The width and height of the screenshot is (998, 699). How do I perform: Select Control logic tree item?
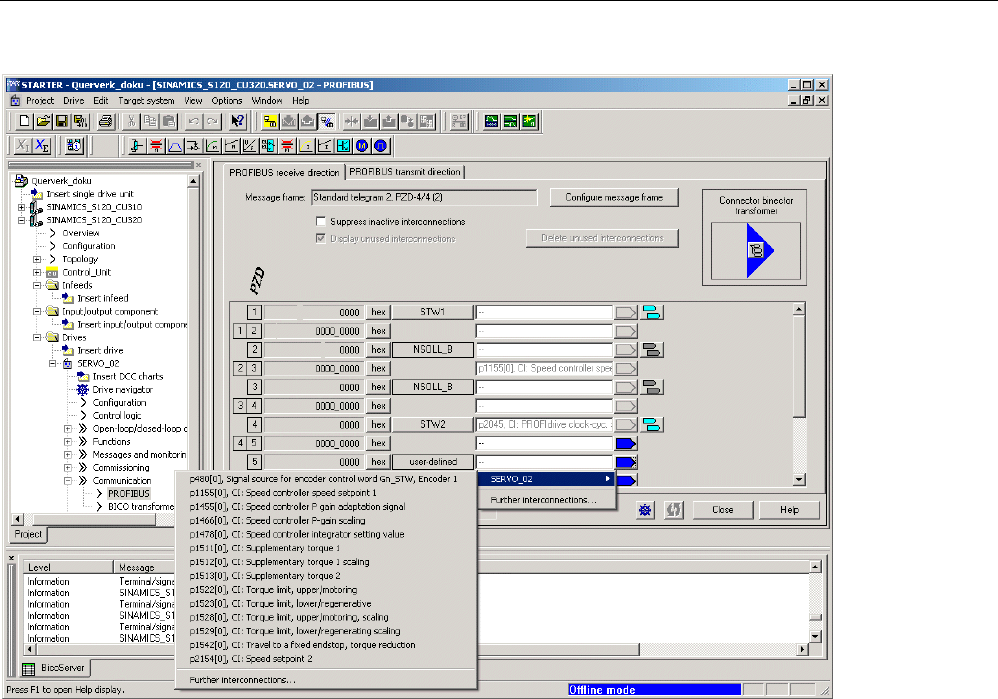(117, 416)
